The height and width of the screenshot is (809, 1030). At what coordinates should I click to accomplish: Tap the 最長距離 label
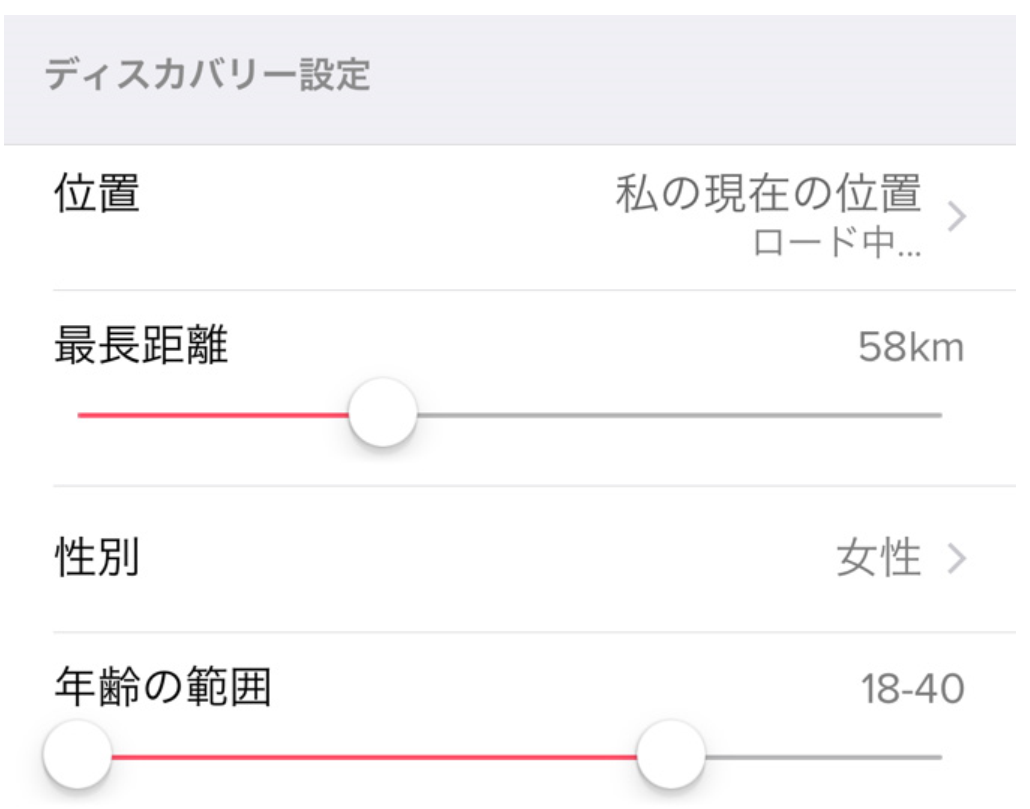(140, 347)
